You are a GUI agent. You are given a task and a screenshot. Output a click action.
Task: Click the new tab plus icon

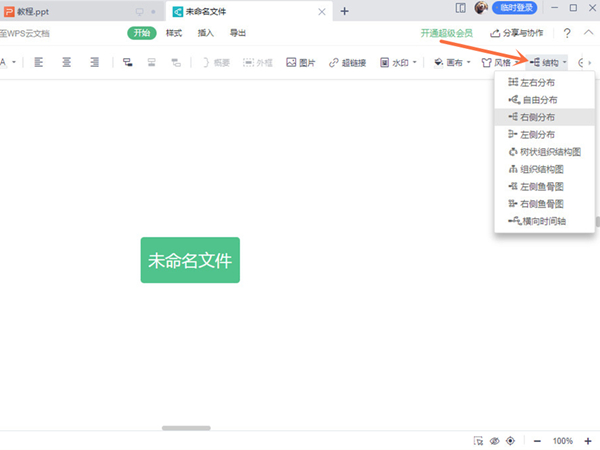pos(344,11)
